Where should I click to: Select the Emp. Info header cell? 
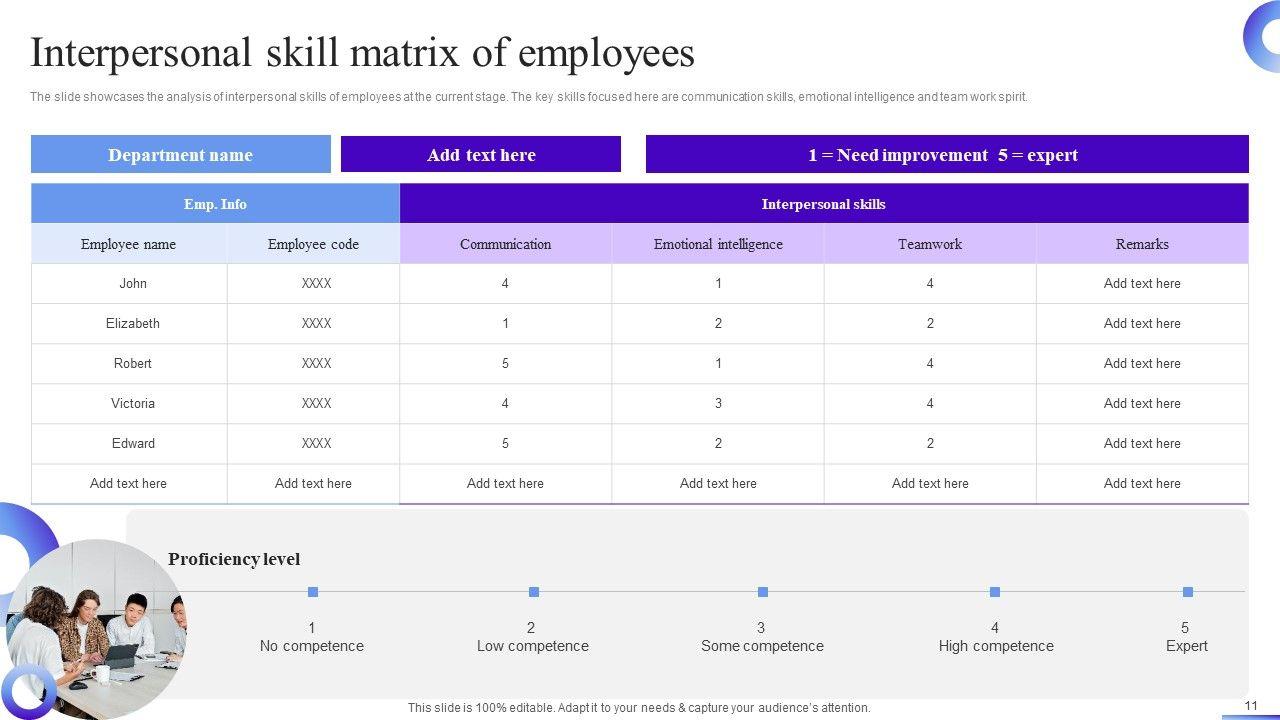point(215,204)
